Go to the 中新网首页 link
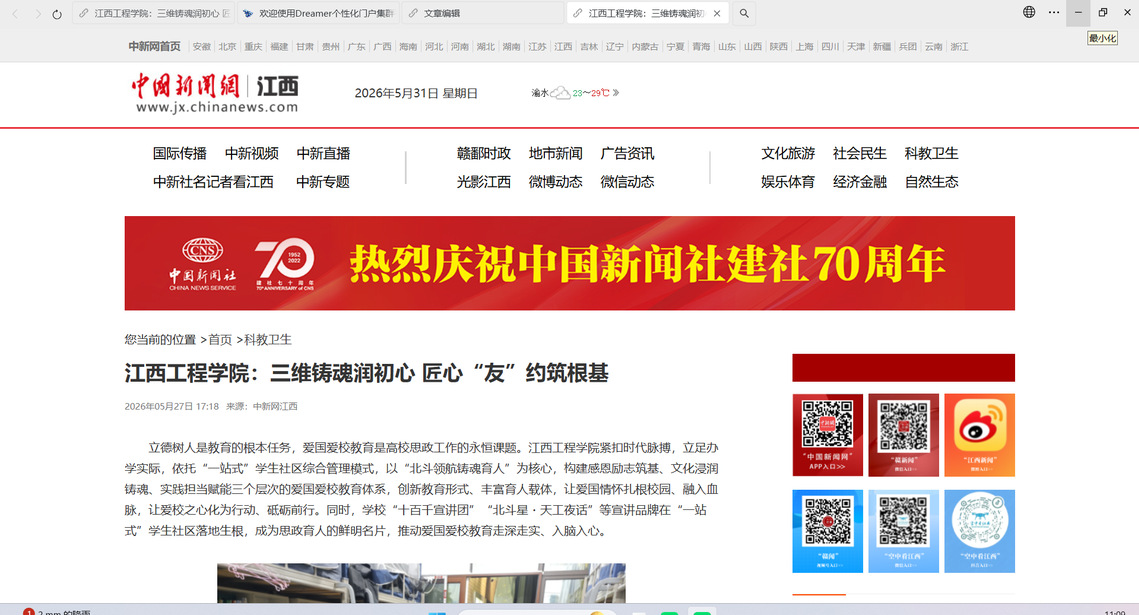 tap(155, 46)
